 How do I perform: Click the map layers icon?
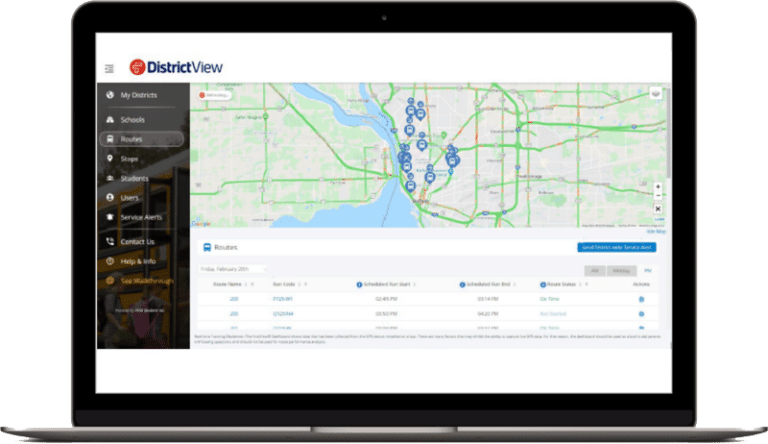click(x=656, y=94)
